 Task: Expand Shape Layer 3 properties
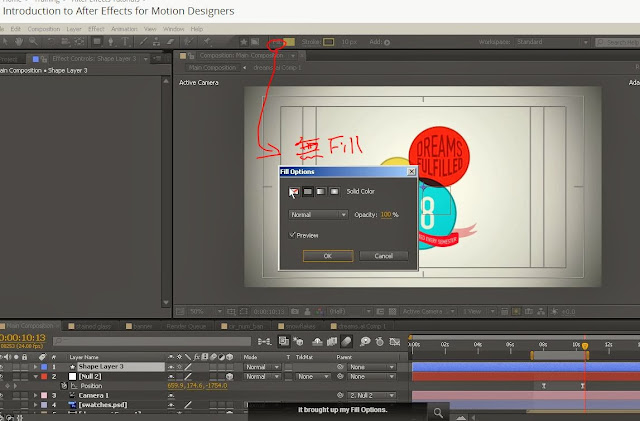click(x=36, y=367)
